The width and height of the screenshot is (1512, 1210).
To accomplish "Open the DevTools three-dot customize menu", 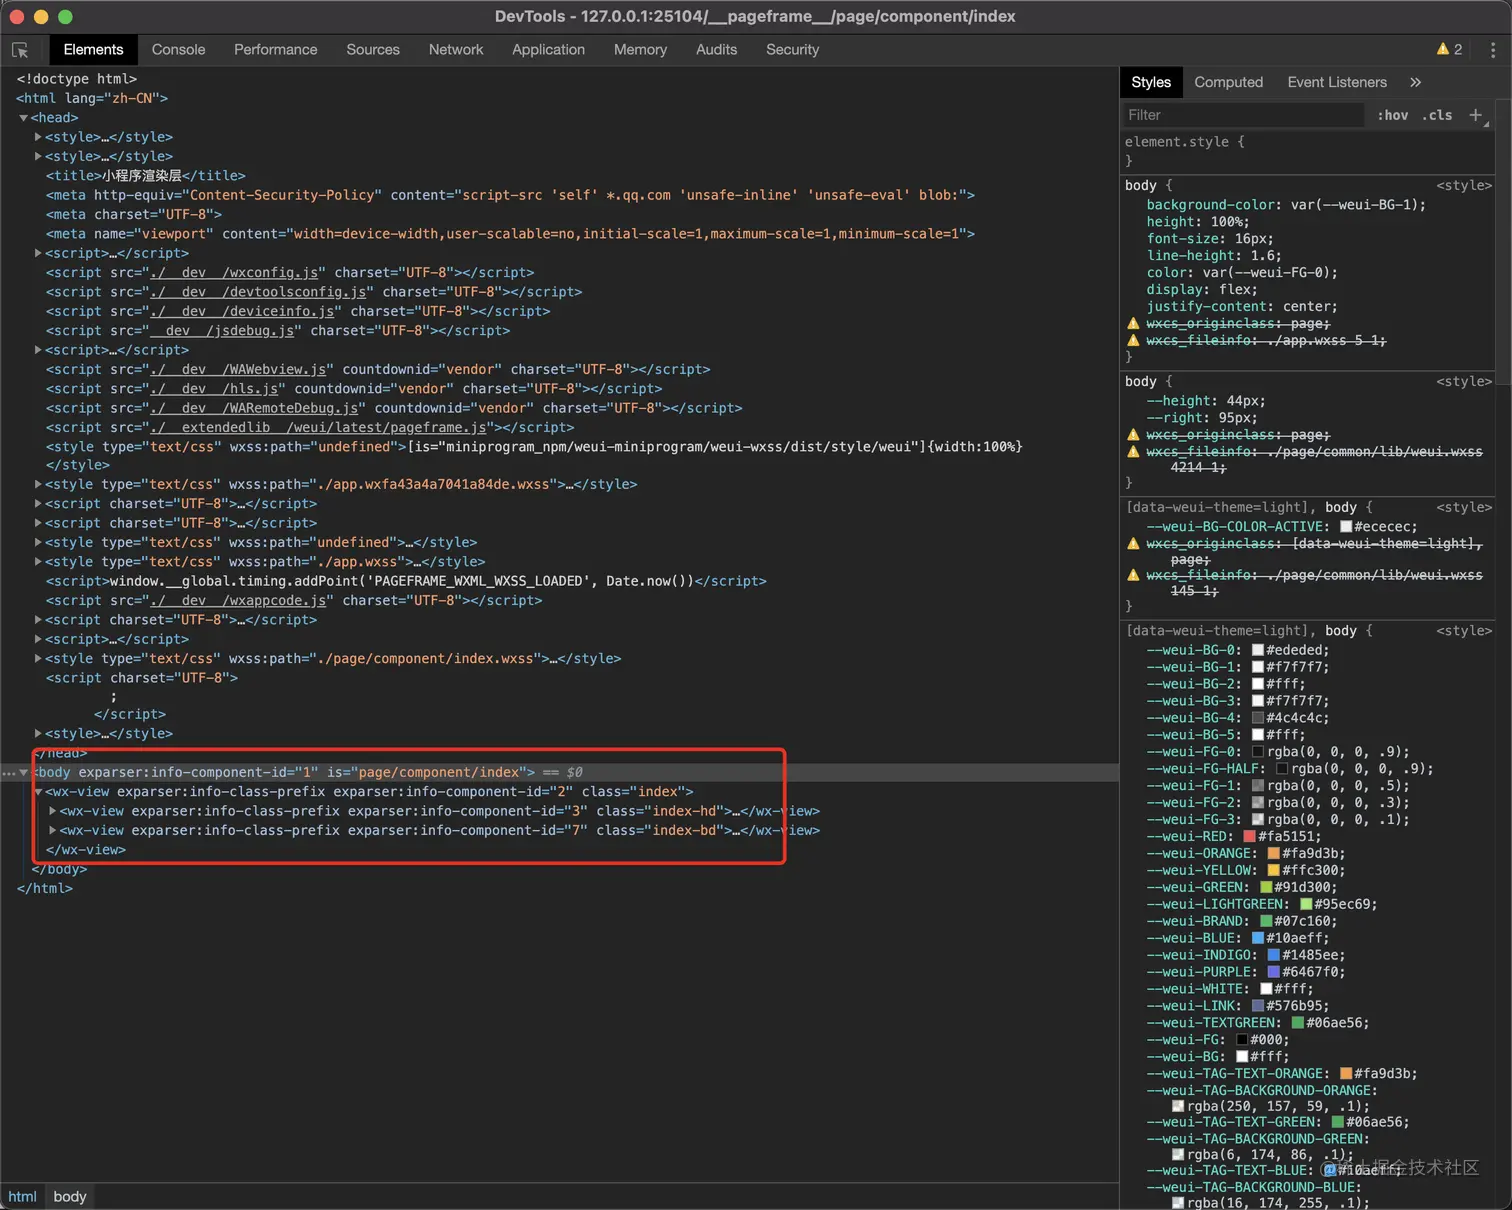I will (x=1493, y=50).
